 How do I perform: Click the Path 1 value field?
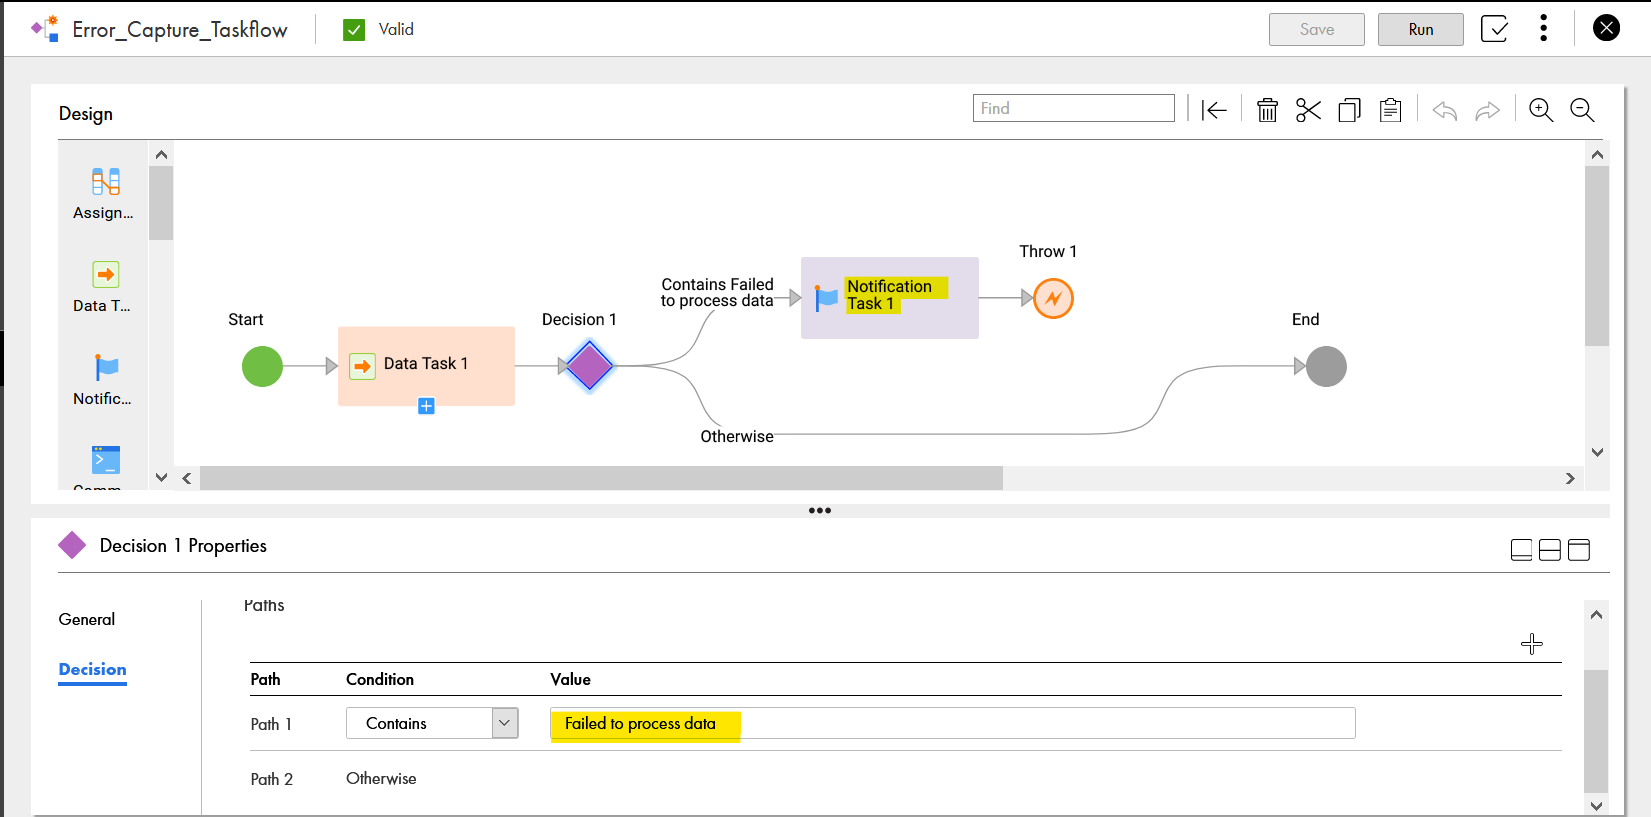[952, 723]
